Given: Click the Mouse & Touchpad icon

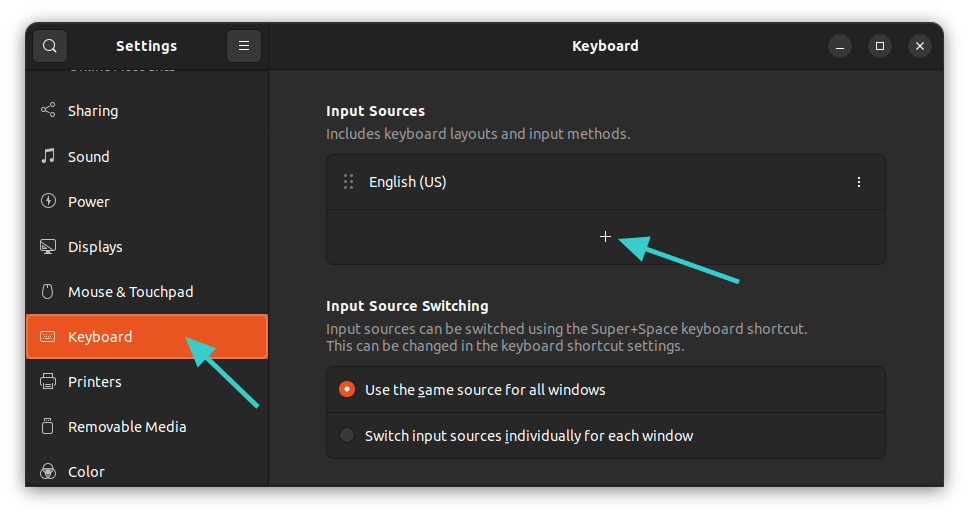Looking at the screenshot, I should click(47, 292).
